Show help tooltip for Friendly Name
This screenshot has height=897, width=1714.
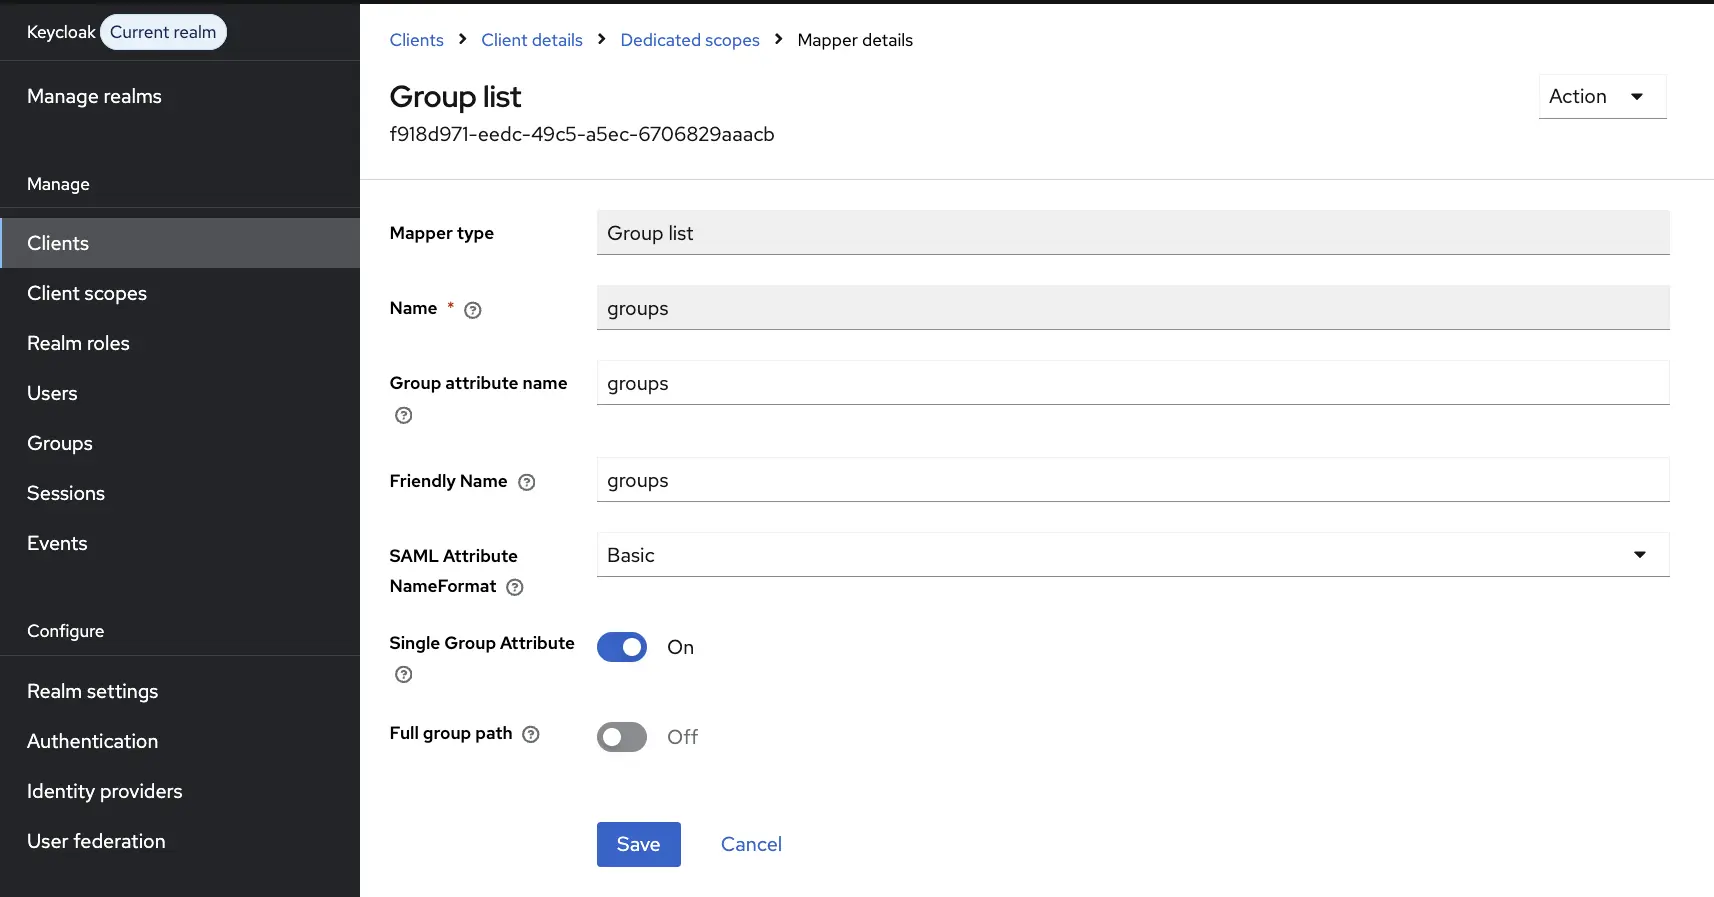[x=527, y=482]
